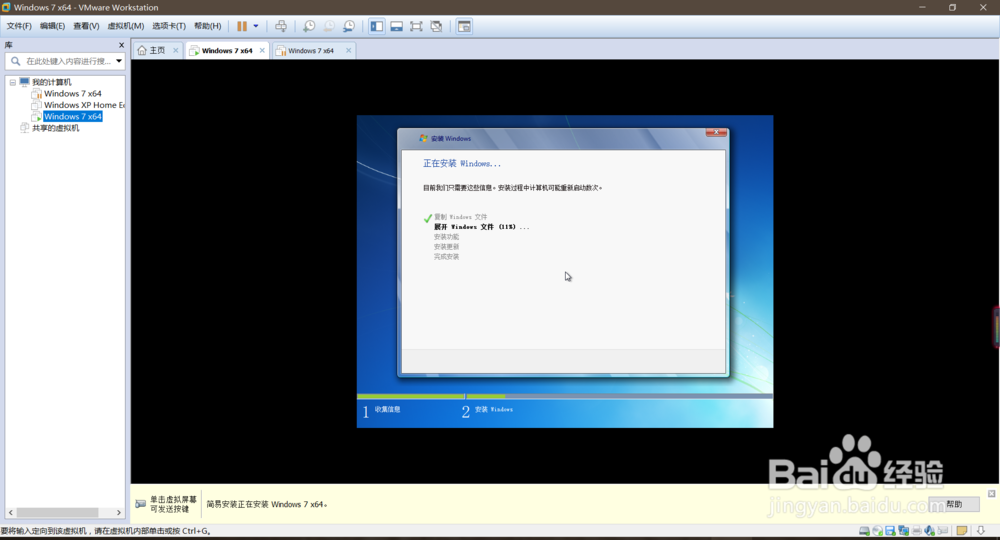1000x540 pixels.
Task: Click the printer status bar icon
Action: 916,530
